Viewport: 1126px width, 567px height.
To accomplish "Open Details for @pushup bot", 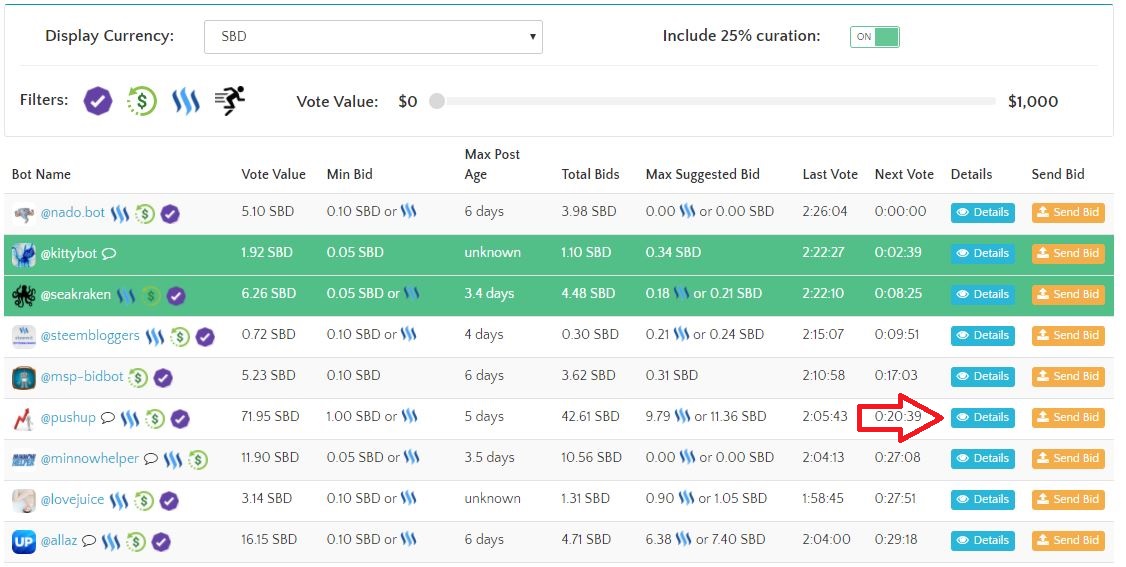I will pyautogui.click(x=982, y=417).
